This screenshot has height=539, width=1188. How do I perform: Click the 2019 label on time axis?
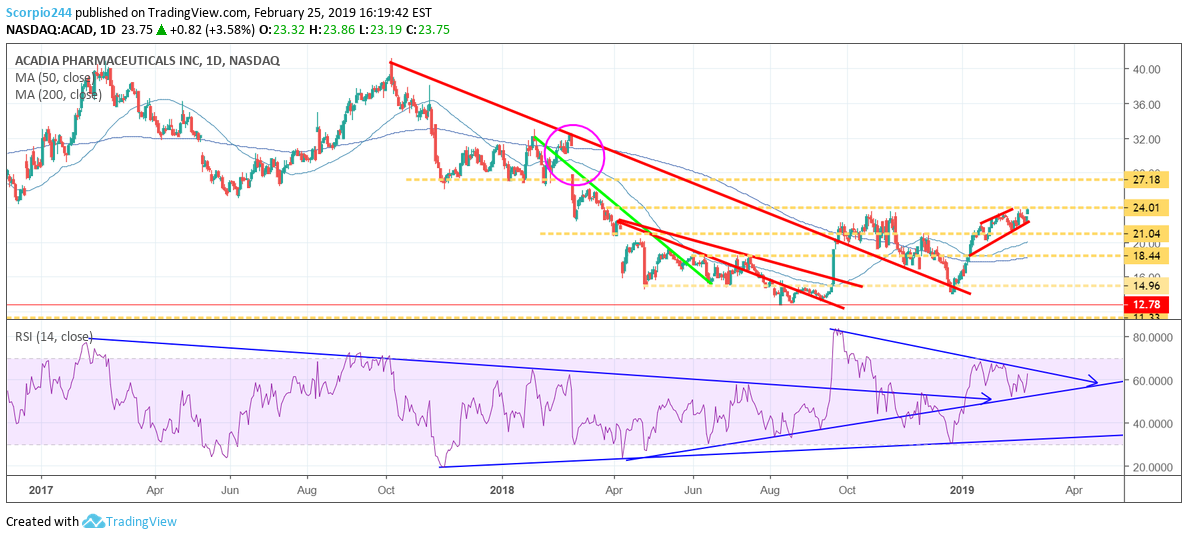(x=962, y=489)
